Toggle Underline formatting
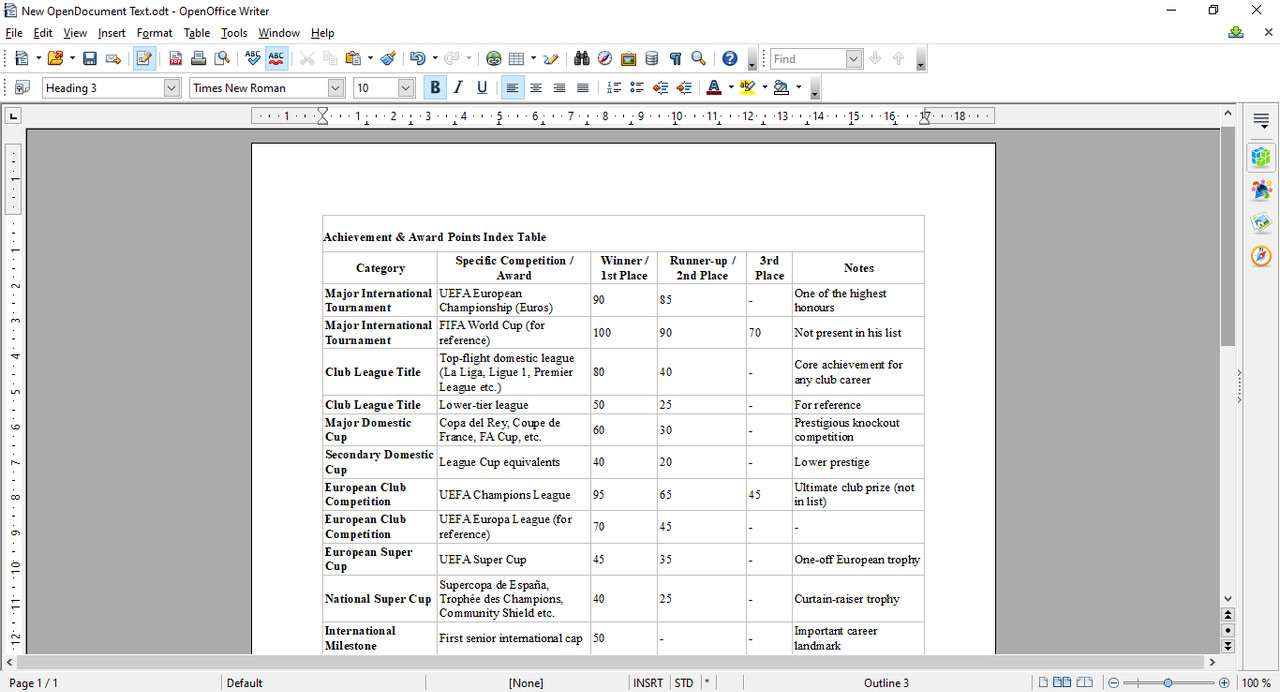1280x692 pixels. tap(482, 88)
